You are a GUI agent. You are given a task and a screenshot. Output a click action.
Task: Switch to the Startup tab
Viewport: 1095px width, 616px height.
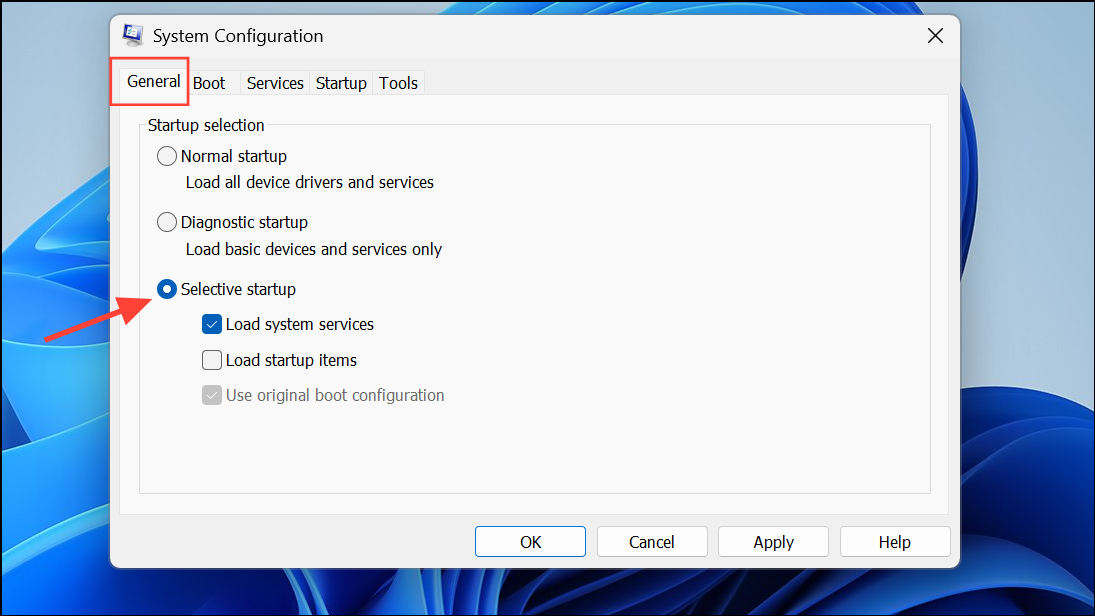click(341, 83)
